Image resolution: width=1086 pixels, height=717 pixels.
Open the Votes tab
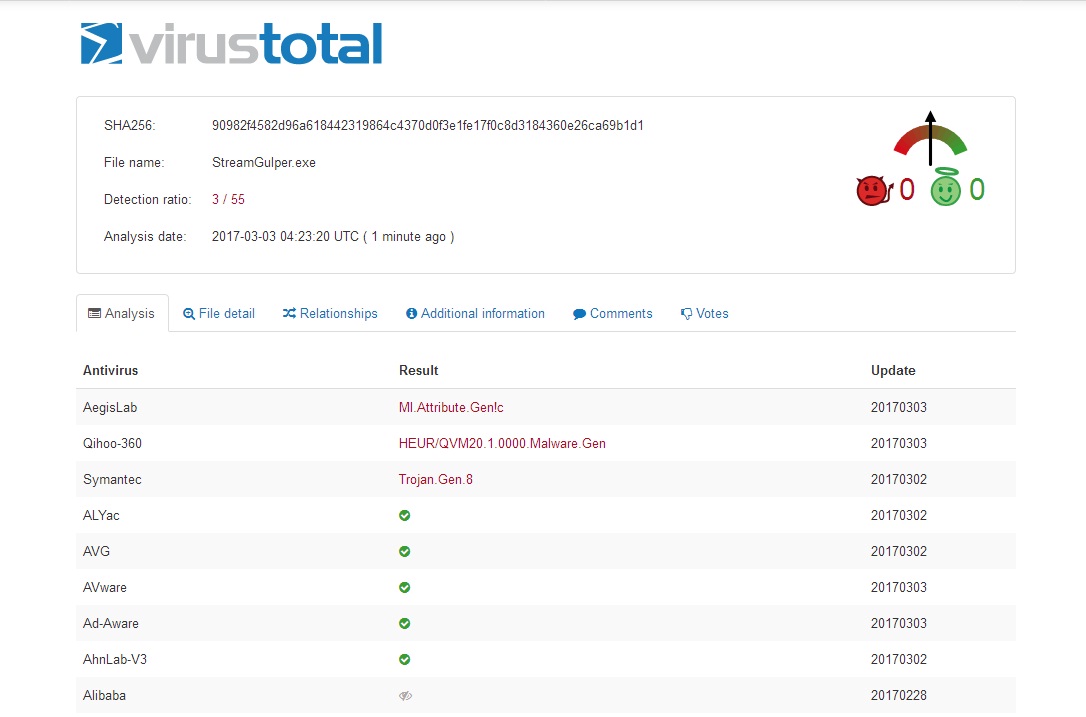click(x=705, y=313)
